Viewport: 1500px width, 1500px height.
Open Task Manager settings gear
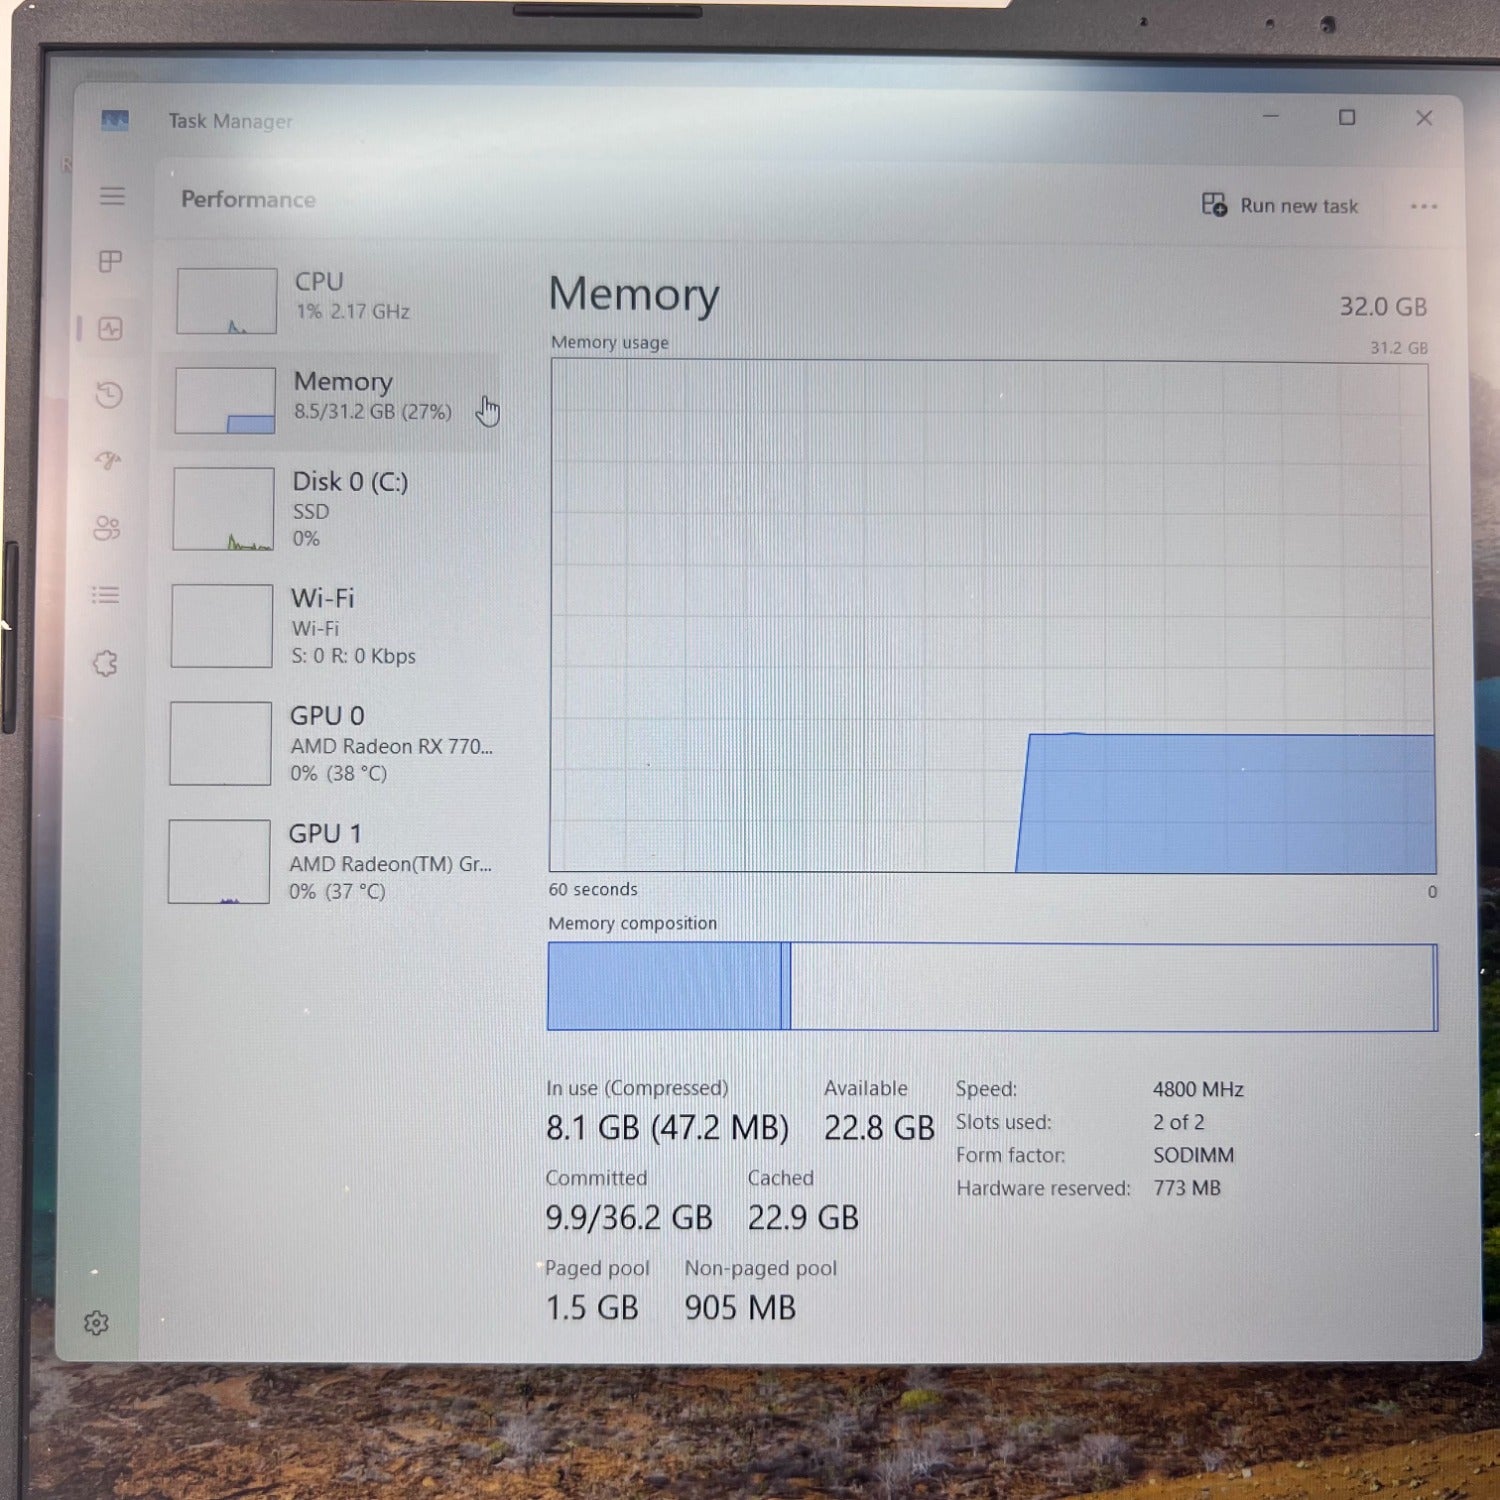pyautogui.click(x=96, y=1323)
